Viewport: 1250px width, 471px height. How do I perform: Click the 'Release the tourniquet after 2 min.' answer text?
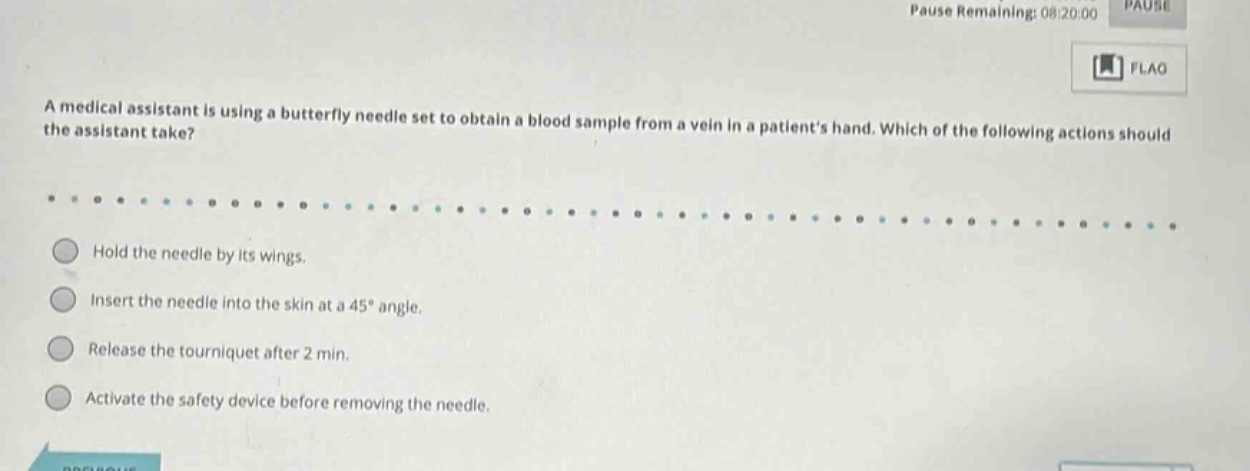pyautogui.click(x=219, y=352)
